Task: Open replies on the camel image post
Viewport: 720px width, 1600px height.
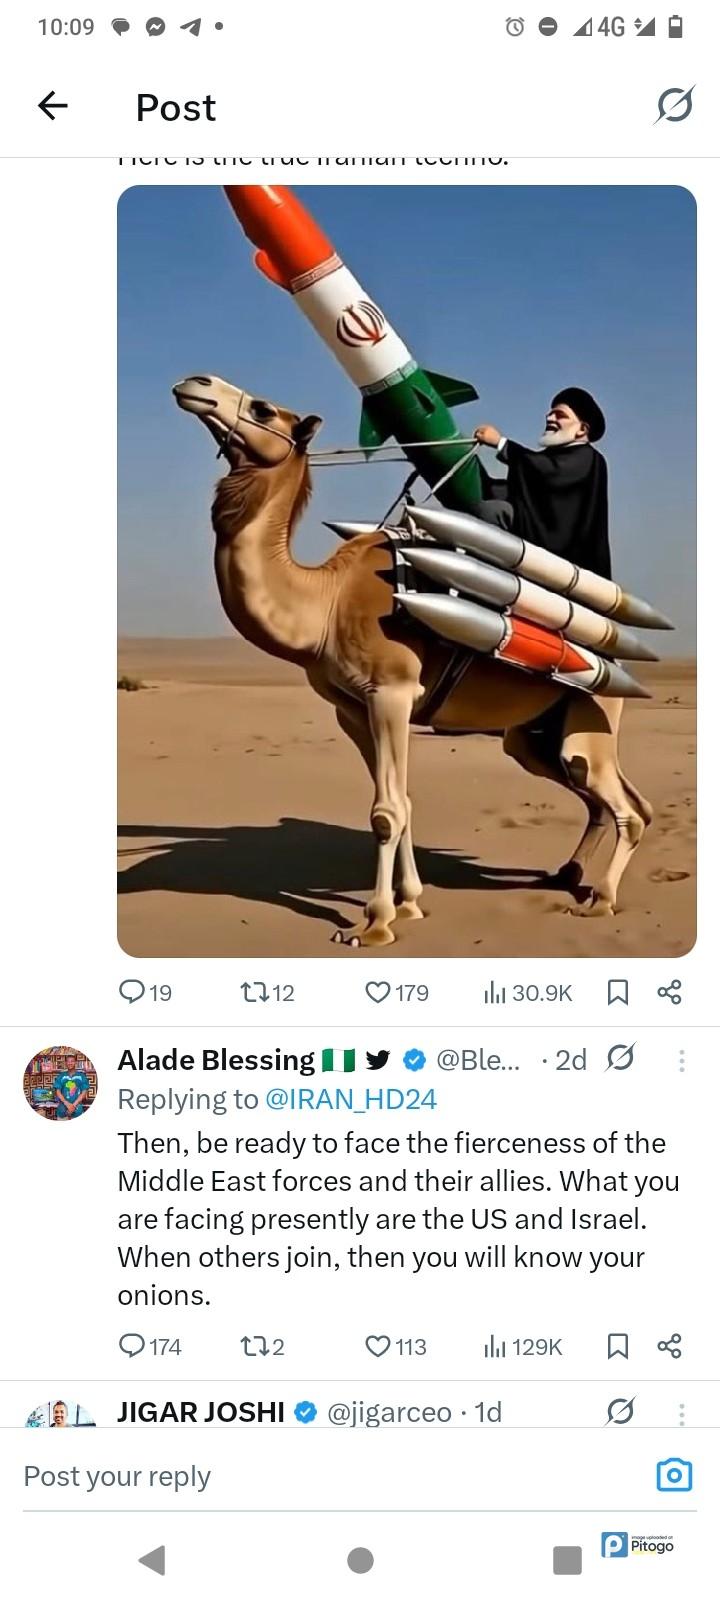Action: point(145,992)
